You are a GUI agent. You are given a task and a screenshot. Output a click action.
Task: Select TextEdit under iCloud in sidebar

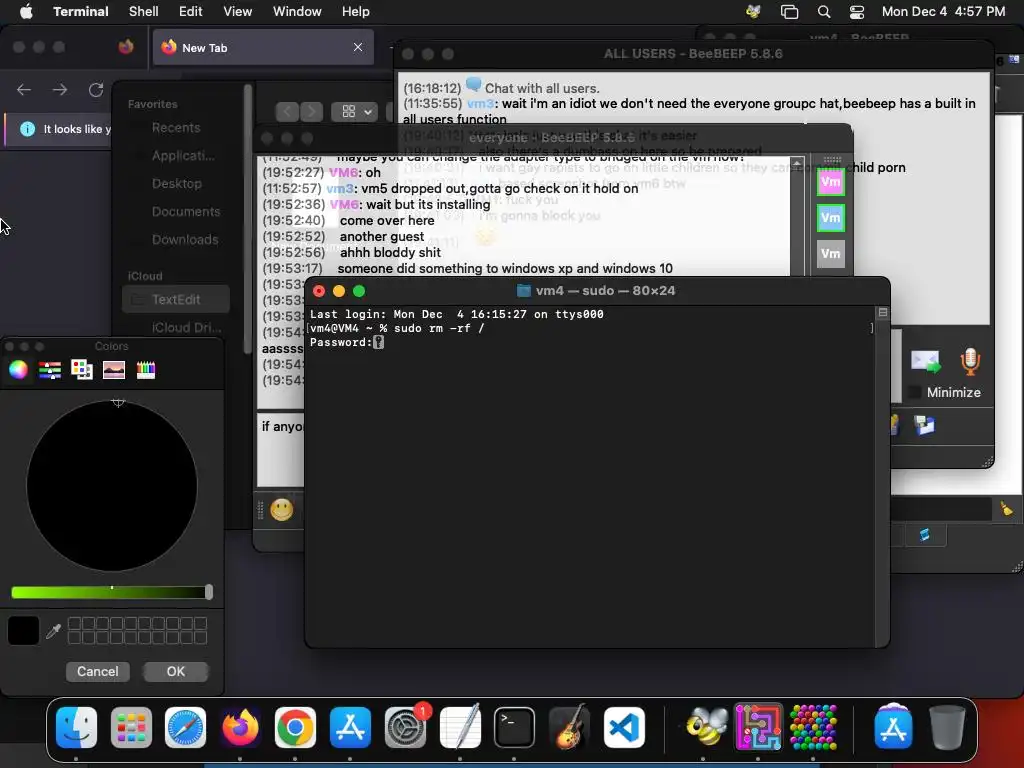pos(176,299)
